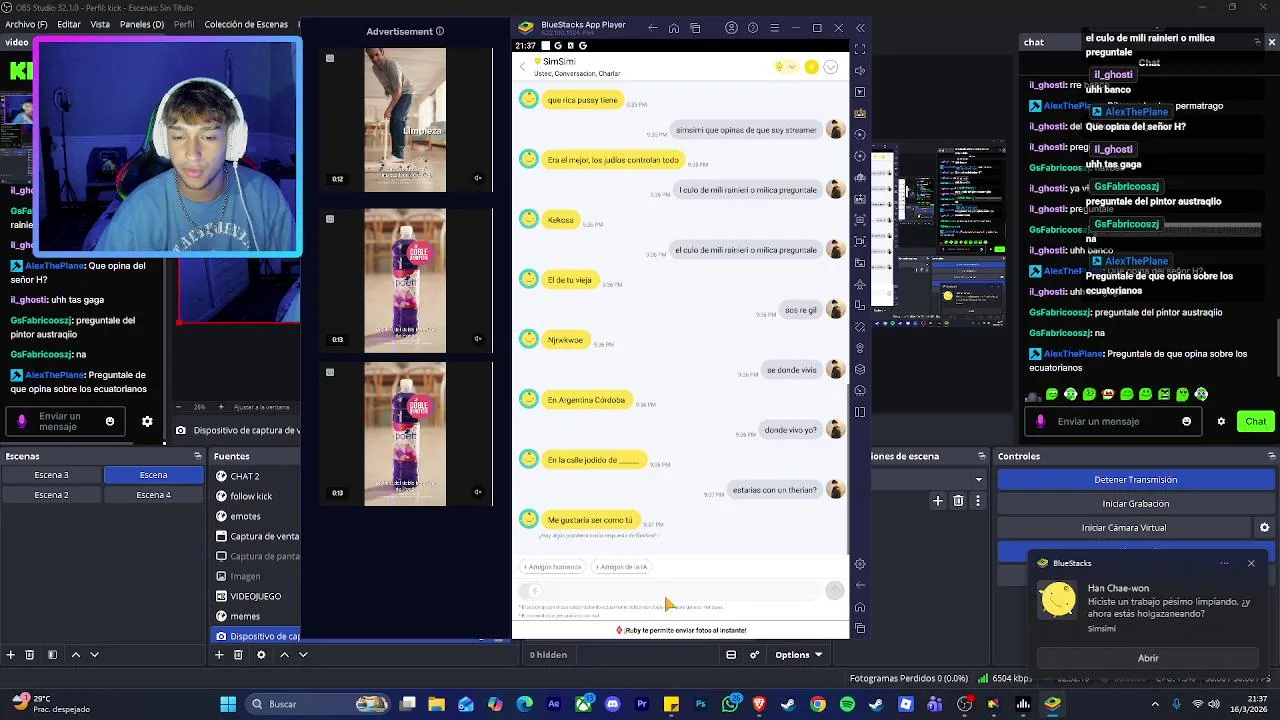Open OBS Editar menu
The height and width of the screenshot is (720, 1280).
coord(68,24)
